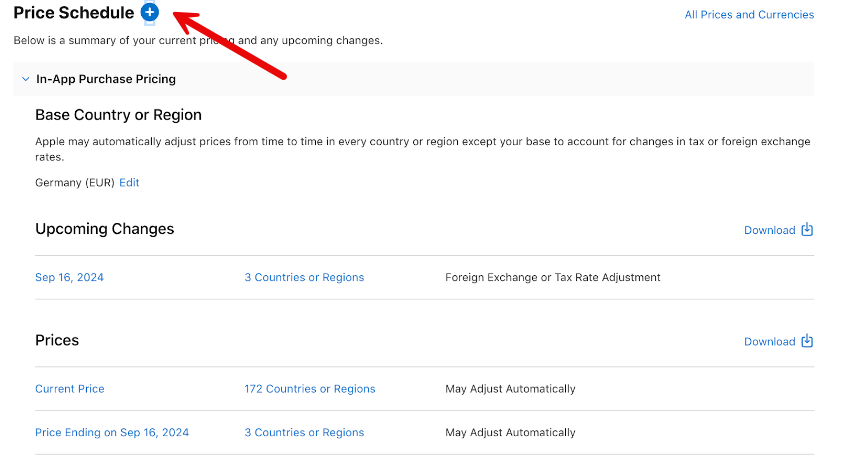
Task: View 3 Countries or Regions under Upcoming Changes
Action: [x=304, y=277]
